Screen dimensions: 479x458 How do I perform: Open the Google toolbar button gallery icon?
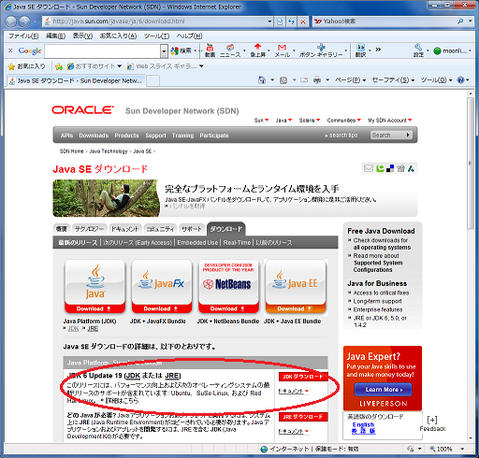point(321,51)
